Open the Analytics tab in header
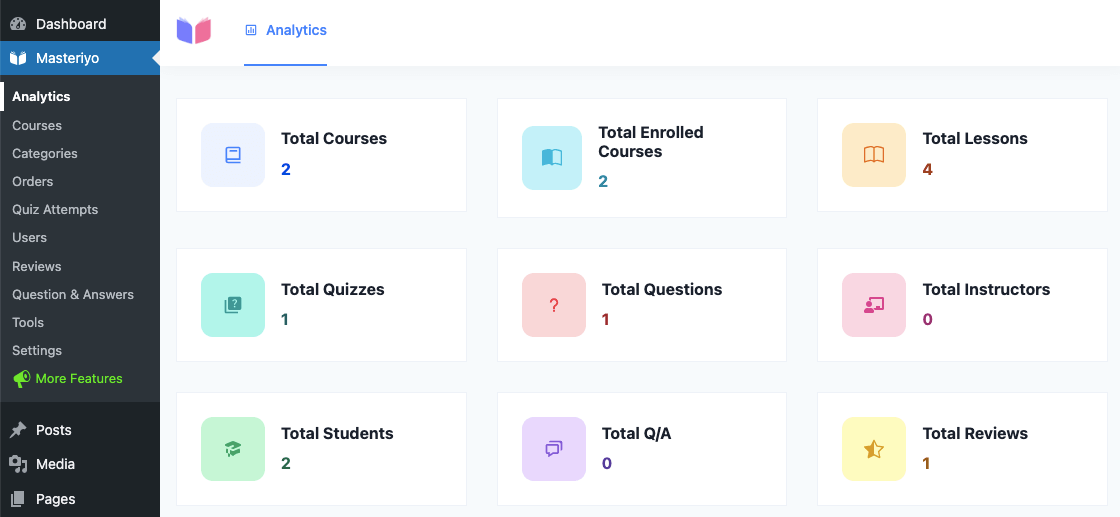 [x=286, y=30]
